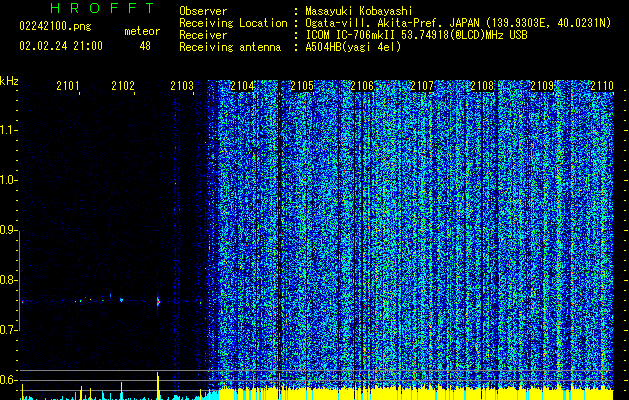Click the 2109 time marker

click(x=542, y=86)
